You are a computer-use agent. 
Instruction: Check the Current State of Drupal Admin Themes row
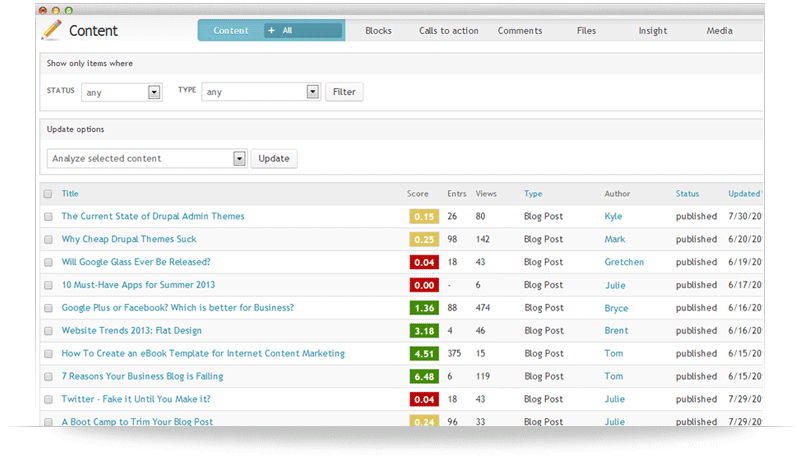(x=48, y=217)
